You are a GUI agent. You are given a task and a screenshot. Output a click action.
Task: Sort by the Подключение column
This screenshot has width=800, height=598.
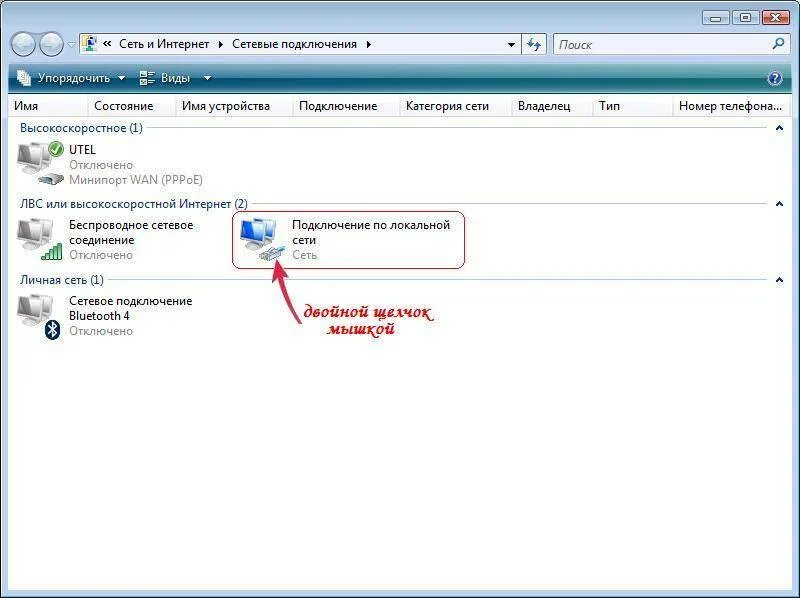(x=346, y=106)
